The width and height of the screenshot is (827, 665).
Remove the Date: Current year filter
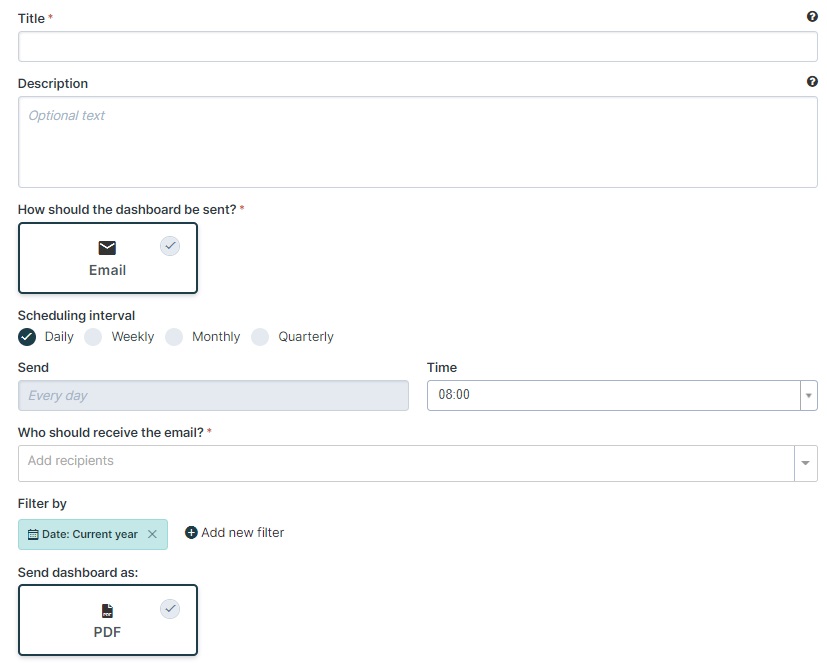(152, 534)
